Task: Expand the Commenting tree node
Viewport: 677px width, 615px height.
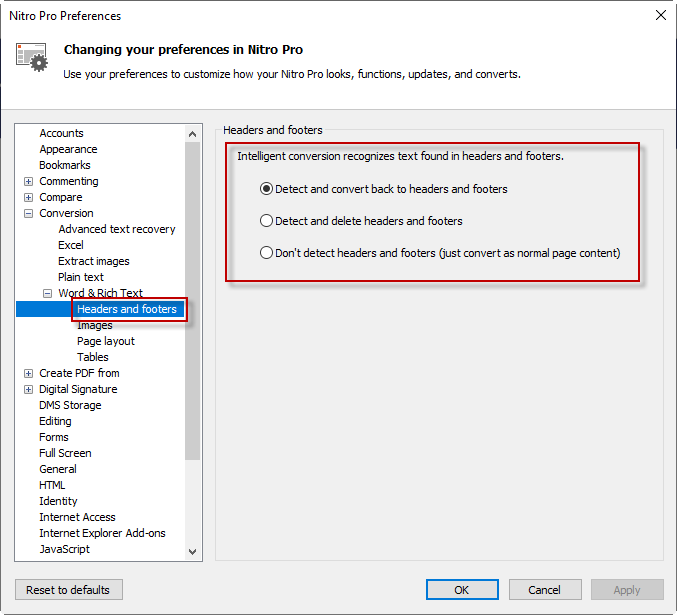Action: point(29,181)
